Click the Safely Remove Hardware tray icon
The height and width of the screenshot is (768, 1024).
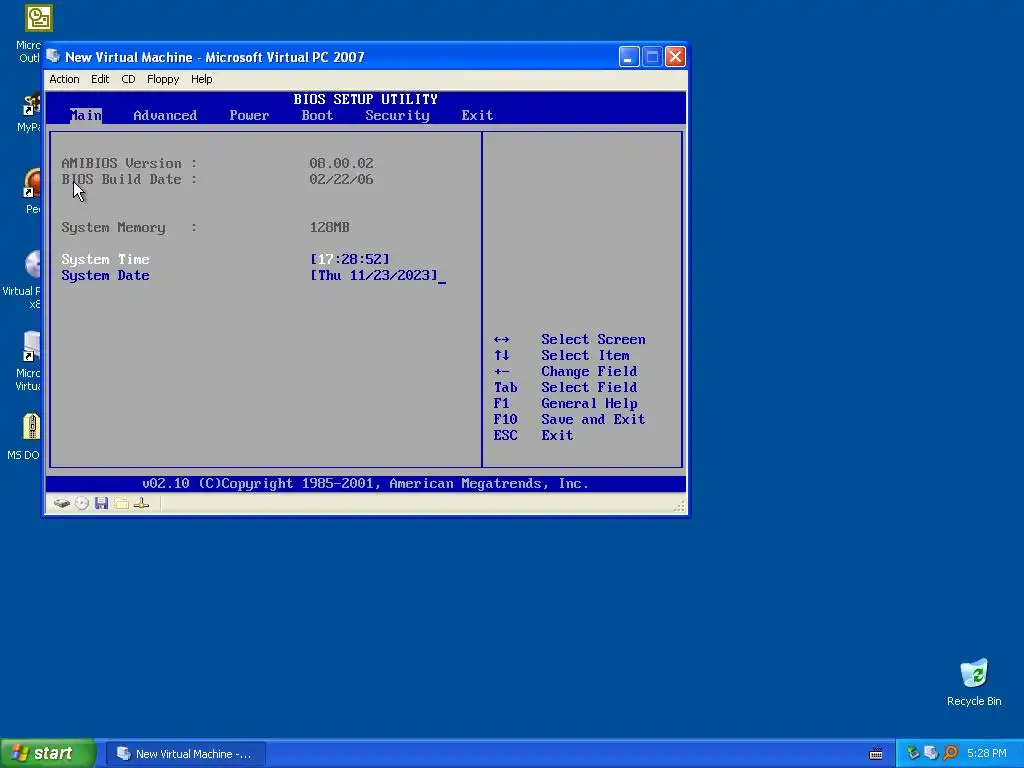912,753
